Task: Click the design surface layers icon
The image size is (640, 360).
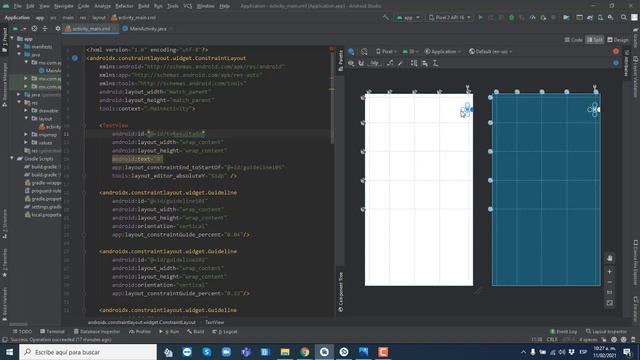Action: [351, 51]
